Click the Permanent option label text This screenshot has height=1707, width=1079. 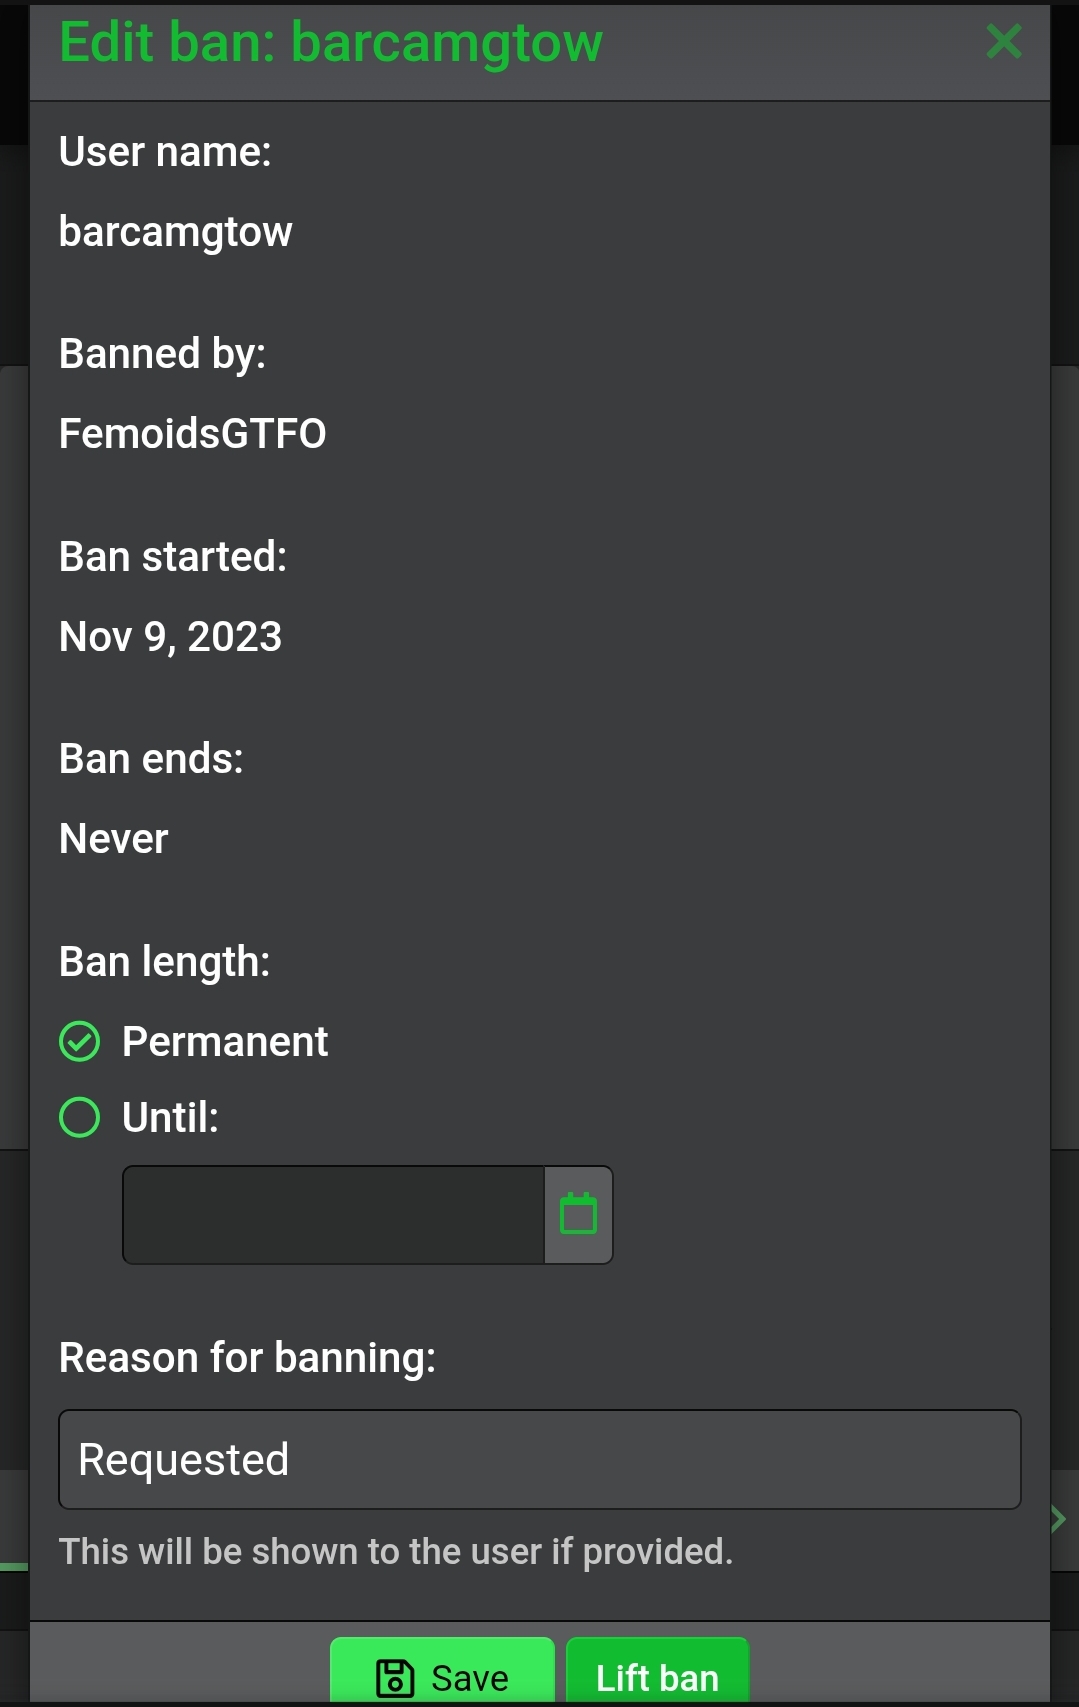click(224, 1041)
